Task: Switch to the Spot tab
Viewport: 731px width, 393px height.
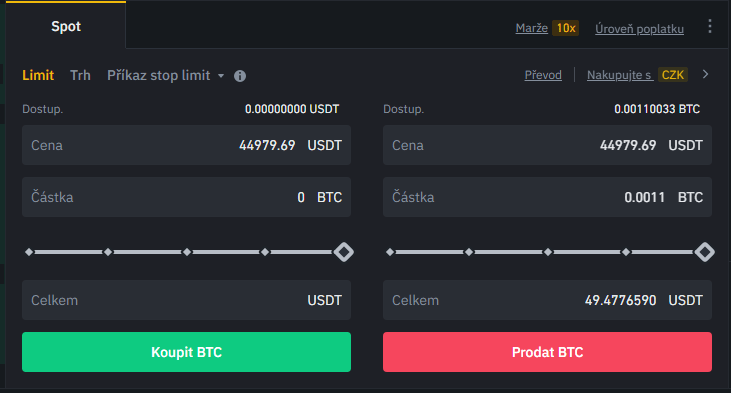Action: pos(66,26)
